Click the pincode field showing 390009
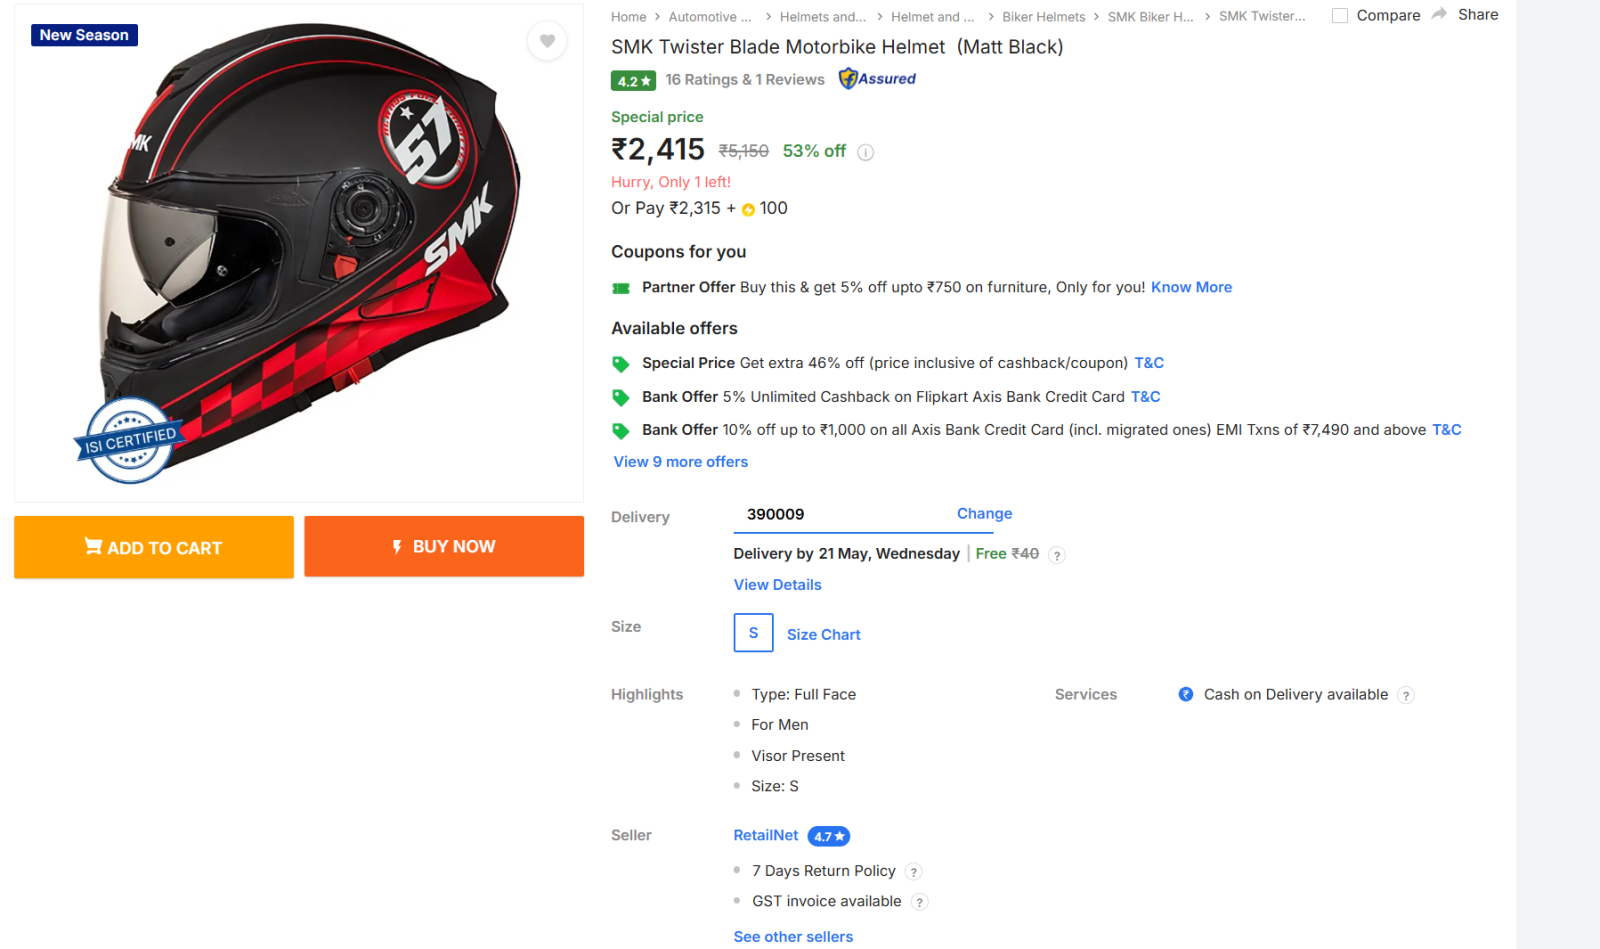 click(x=835, y=514)
